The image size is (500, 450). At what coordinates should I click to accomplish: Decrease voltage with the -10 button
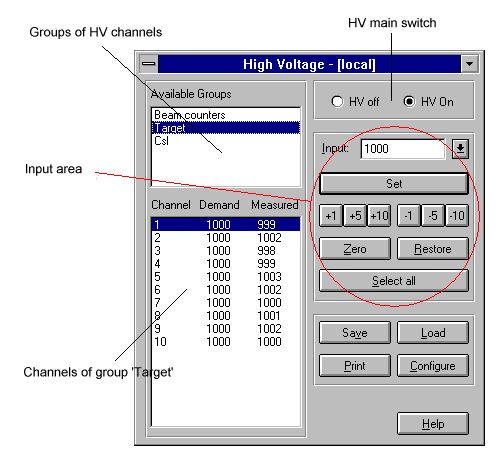(x=457, y=216)
